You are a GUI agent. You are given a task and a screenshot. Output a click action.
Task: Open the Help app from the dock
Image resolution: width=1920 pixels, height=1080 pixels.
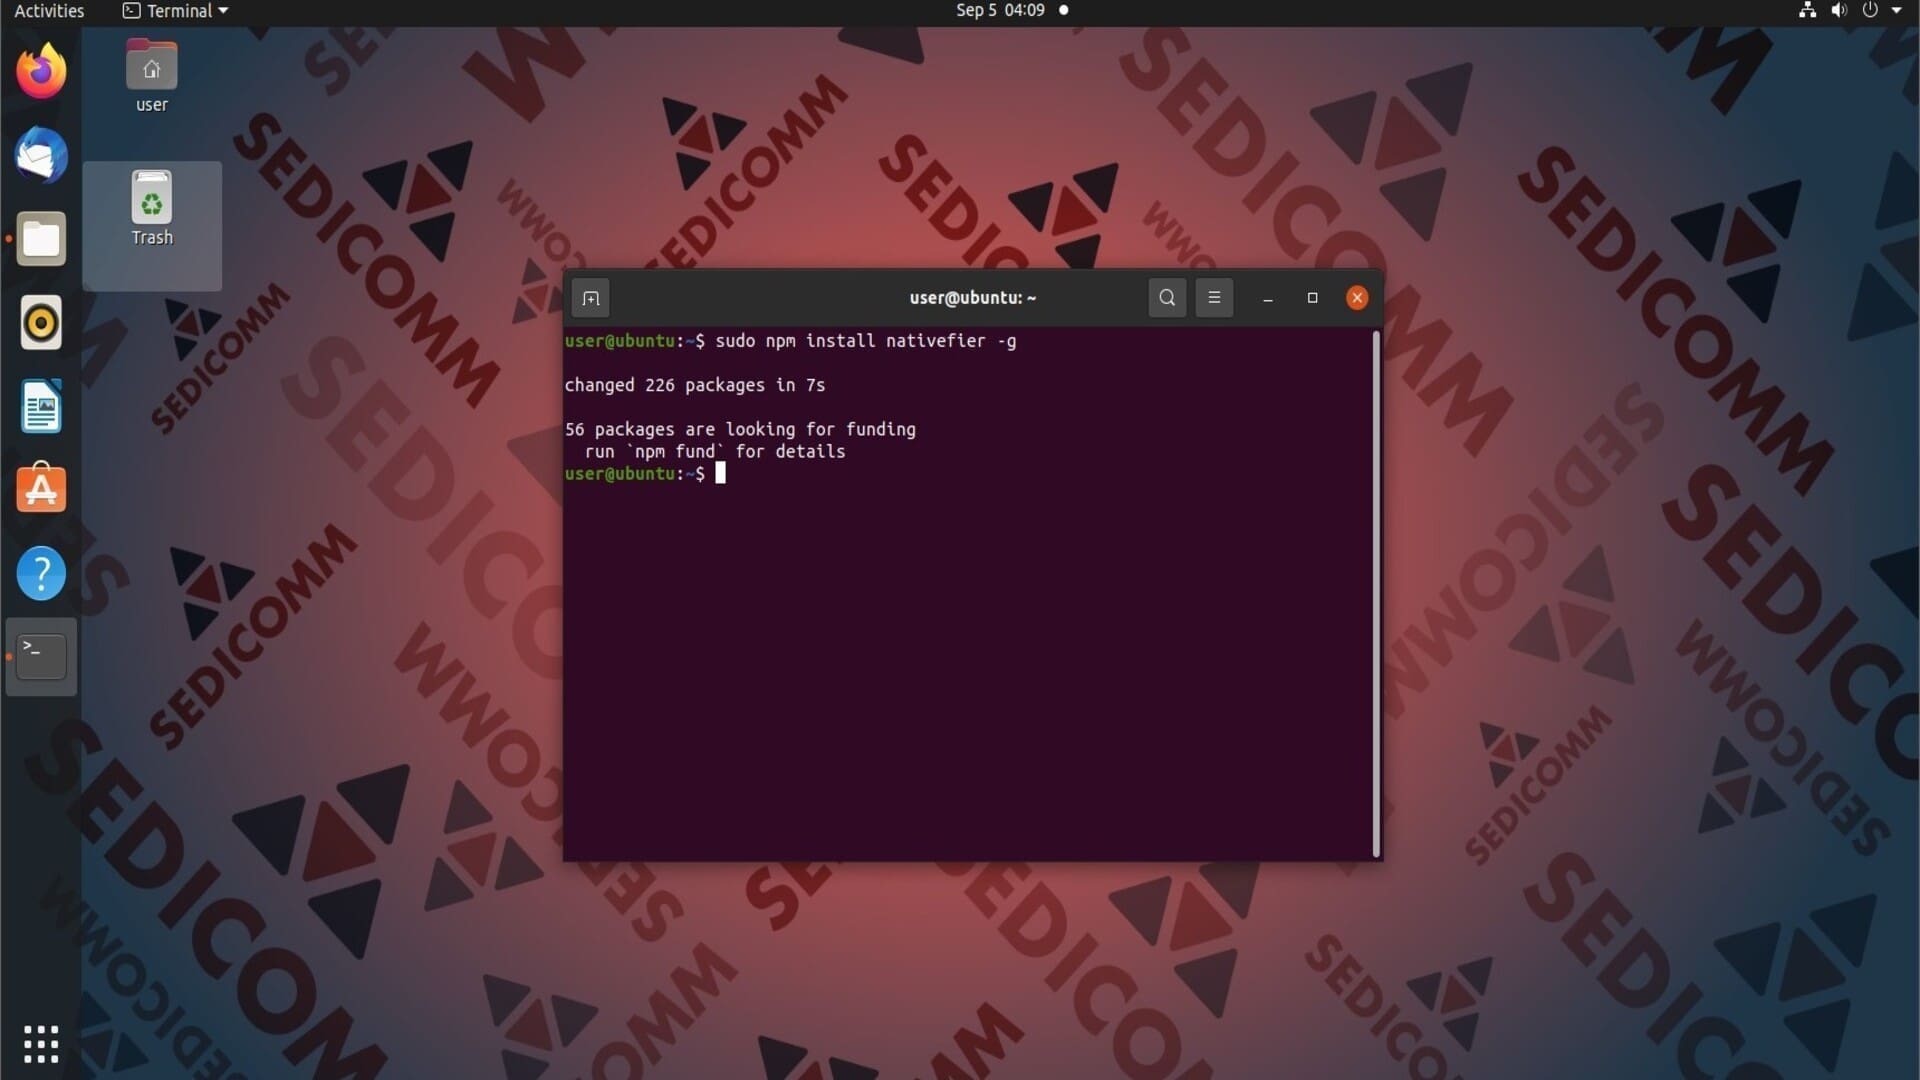tap(41, 573)
